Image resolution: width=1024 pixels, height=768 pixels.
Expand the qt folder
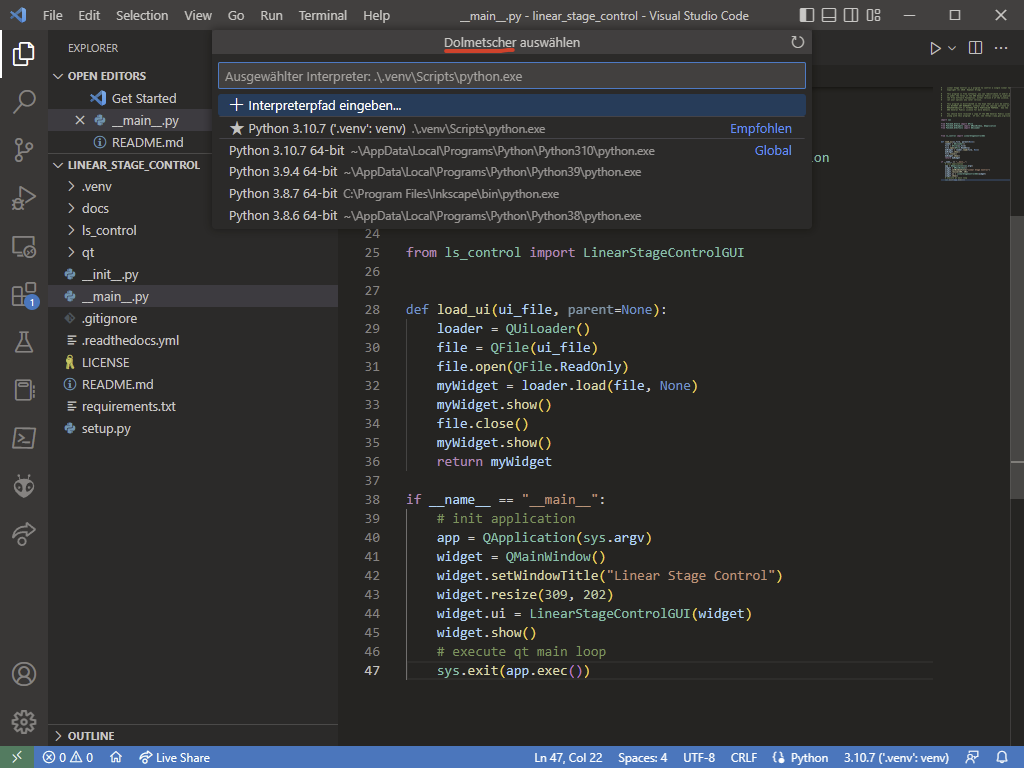click(x=88, y=252)
